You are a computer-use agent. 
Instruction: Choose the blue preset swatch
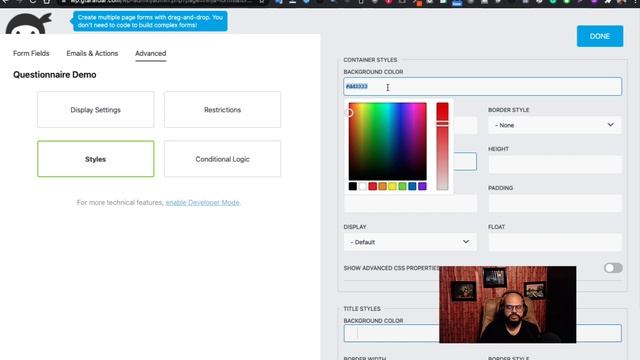[412, 186]
